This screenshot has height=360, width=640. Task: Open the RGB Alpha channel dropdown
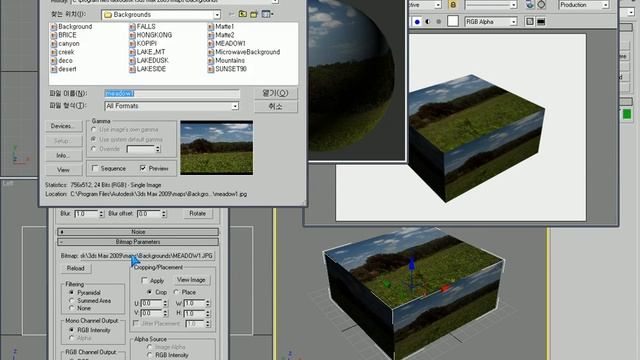click(x=513, y=22)
